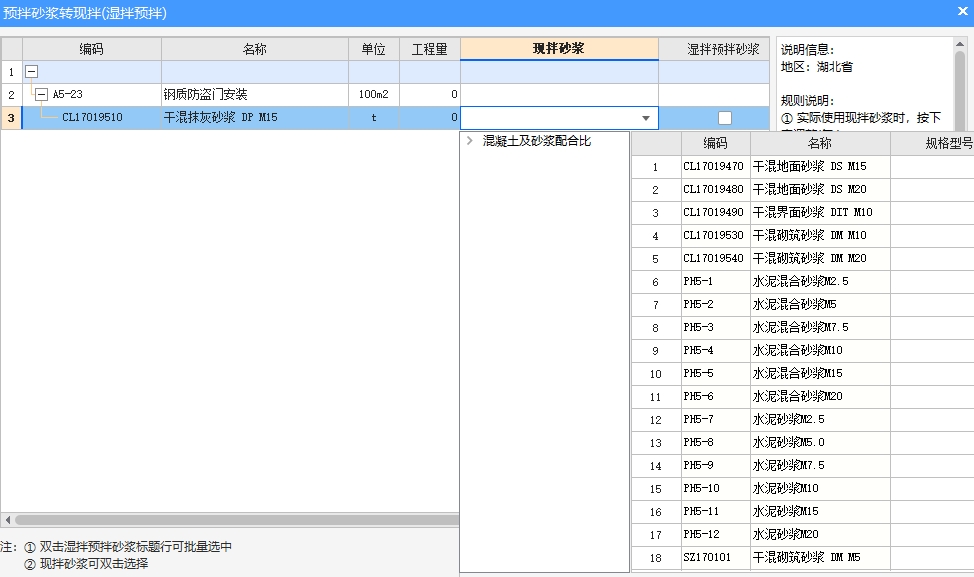Select 水泥混合砂浆M7.5 row
The height and width of the screenshot is (577, 974).
pos(803,327)
